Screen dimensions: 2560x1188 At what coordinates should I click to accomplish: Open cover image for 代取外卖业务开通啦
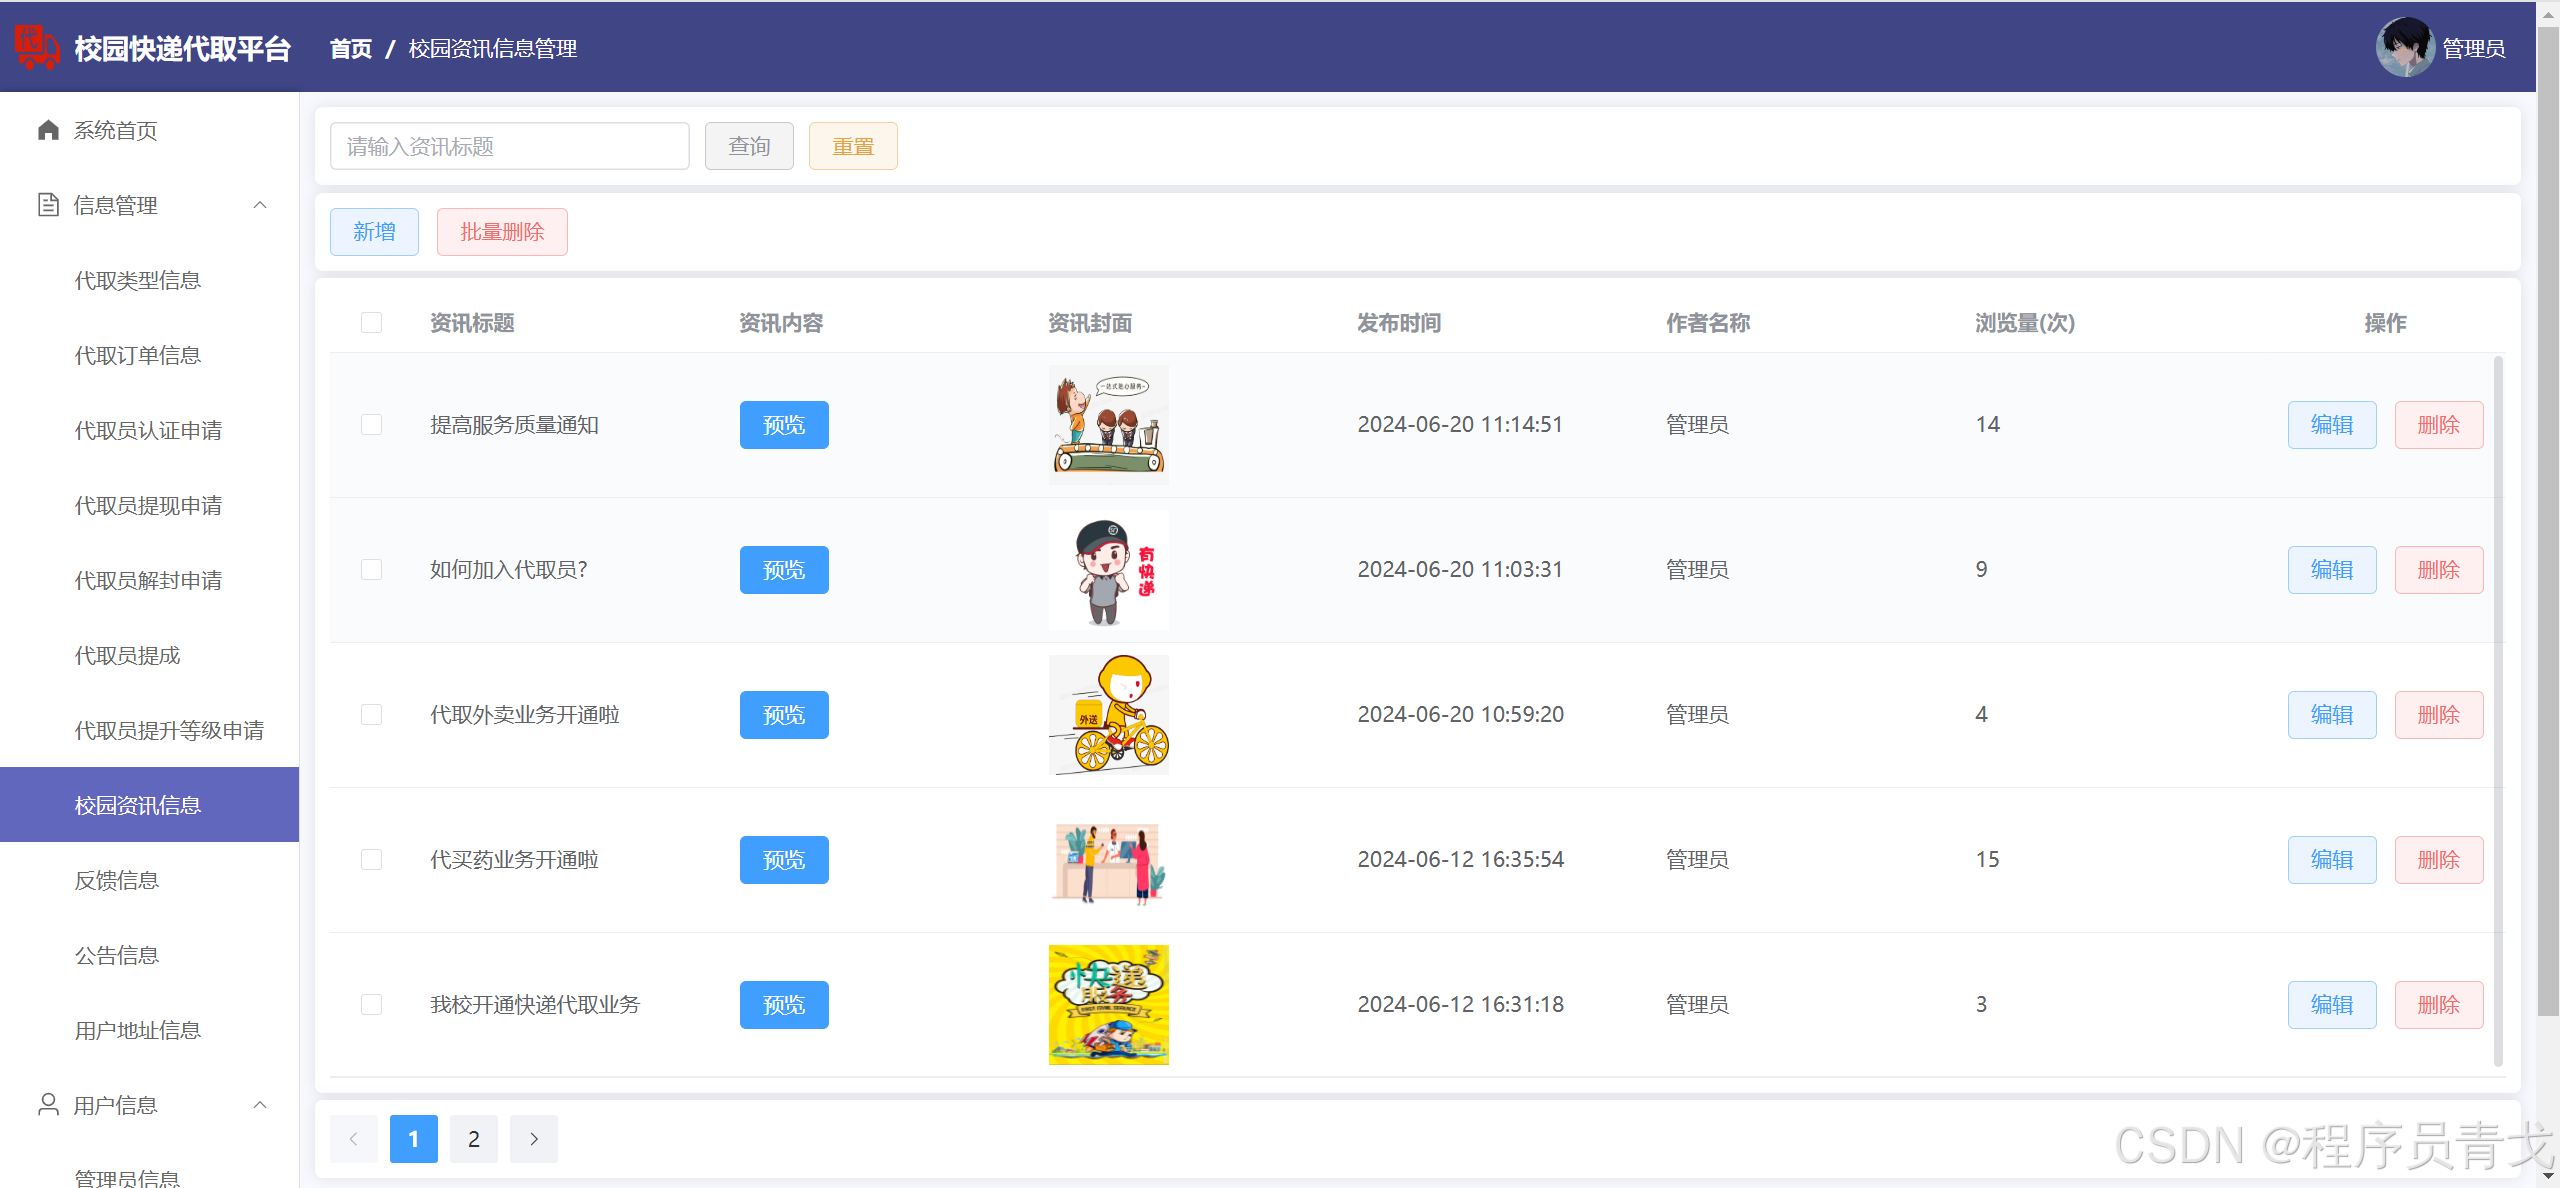point(1108,714)
